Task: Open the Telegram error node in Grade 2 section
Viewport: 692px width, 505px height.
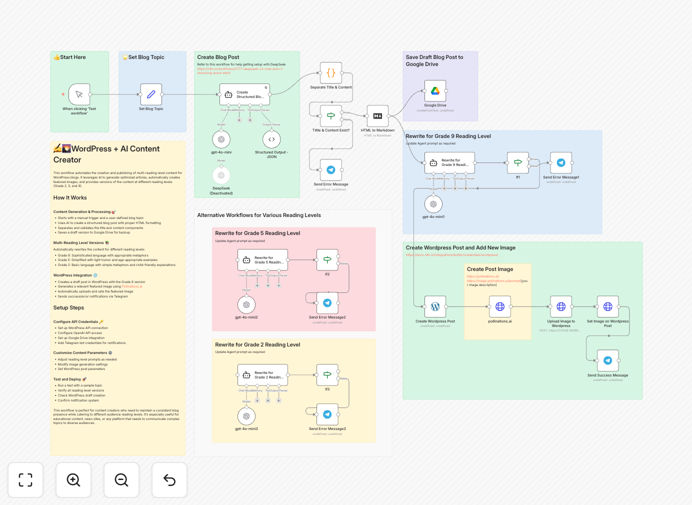Action: click(x=327, y=414)
